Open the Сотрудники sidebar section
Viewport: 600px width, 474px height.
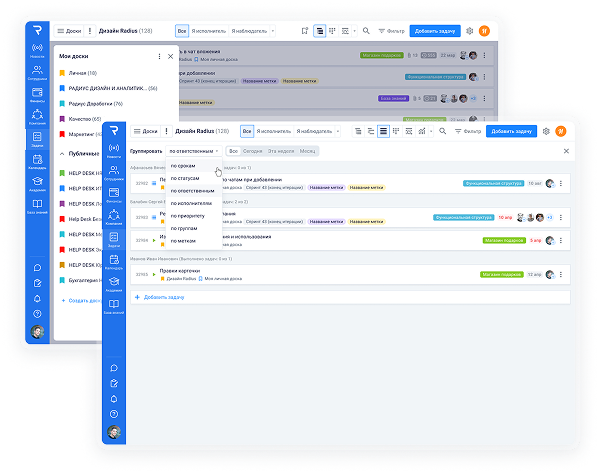point(115,170)
